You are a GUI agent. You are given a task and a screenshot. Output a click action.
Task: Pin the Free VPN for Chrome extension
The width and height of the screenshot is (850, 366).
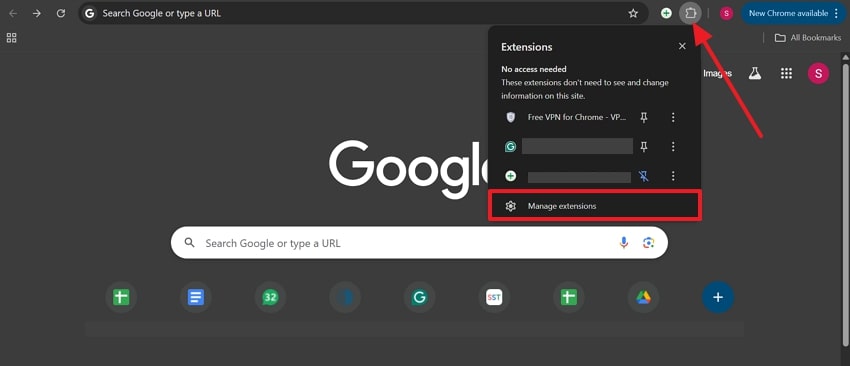click(643, 117)
